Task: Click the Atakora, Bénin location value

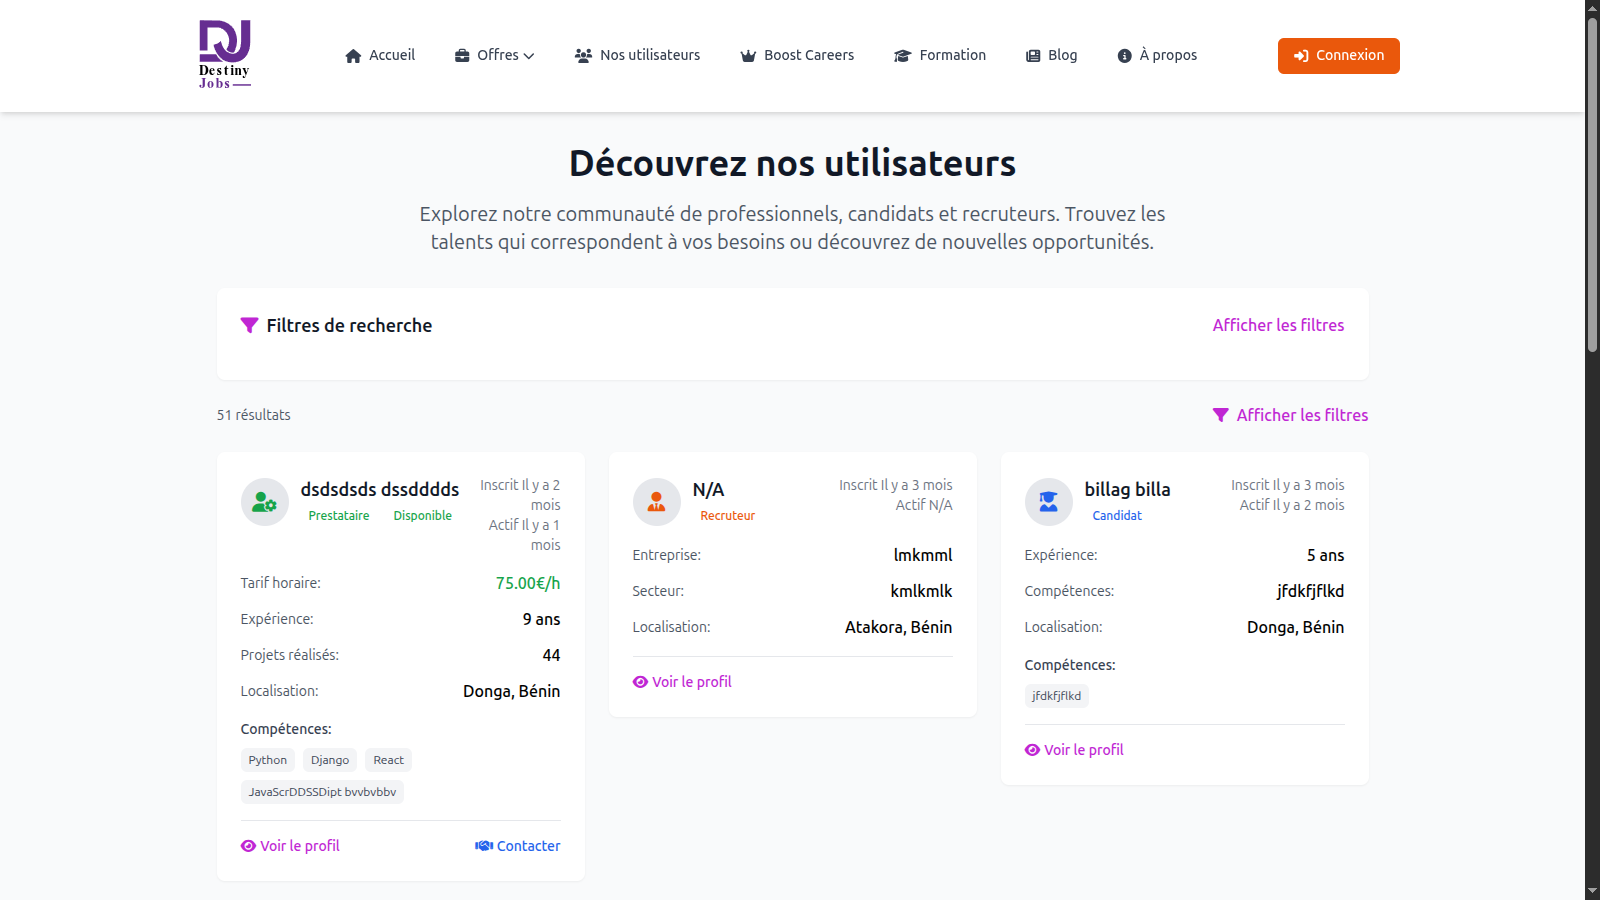Action: pos(899,627)
